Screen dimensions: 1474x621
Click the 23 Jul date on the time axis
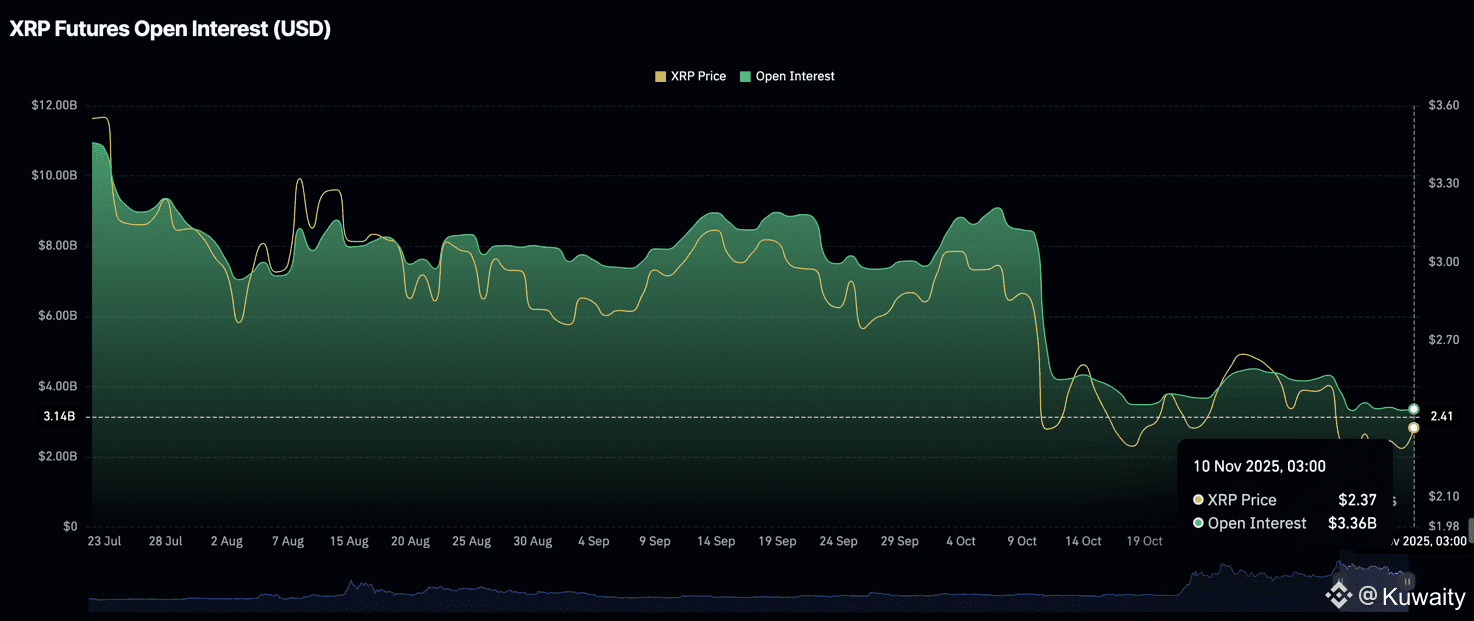point(105,541)
